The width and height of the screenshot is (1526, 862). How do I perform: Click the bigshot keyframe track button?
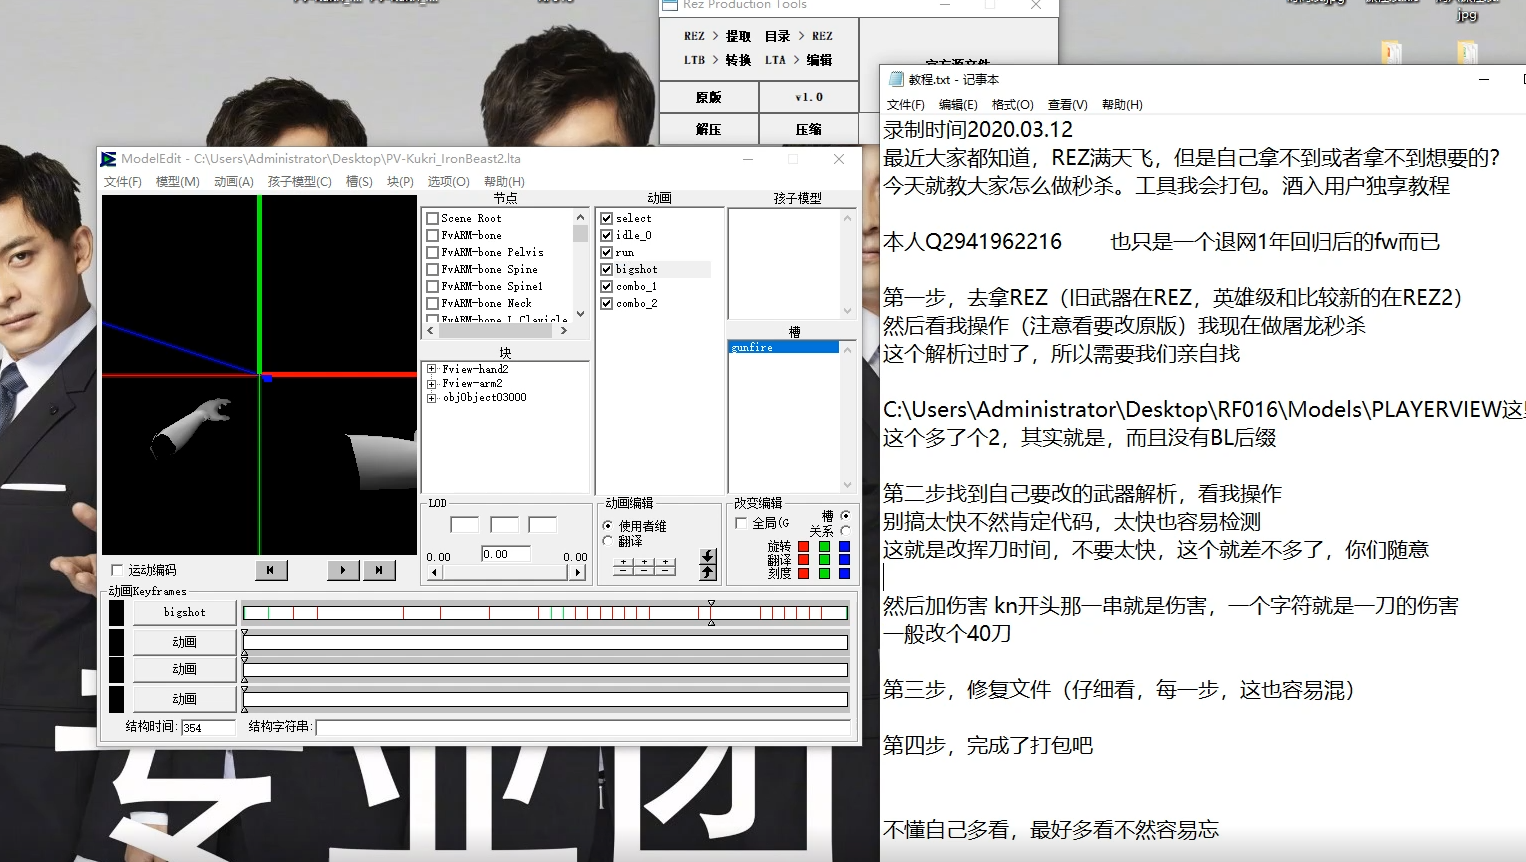[185, 612]
